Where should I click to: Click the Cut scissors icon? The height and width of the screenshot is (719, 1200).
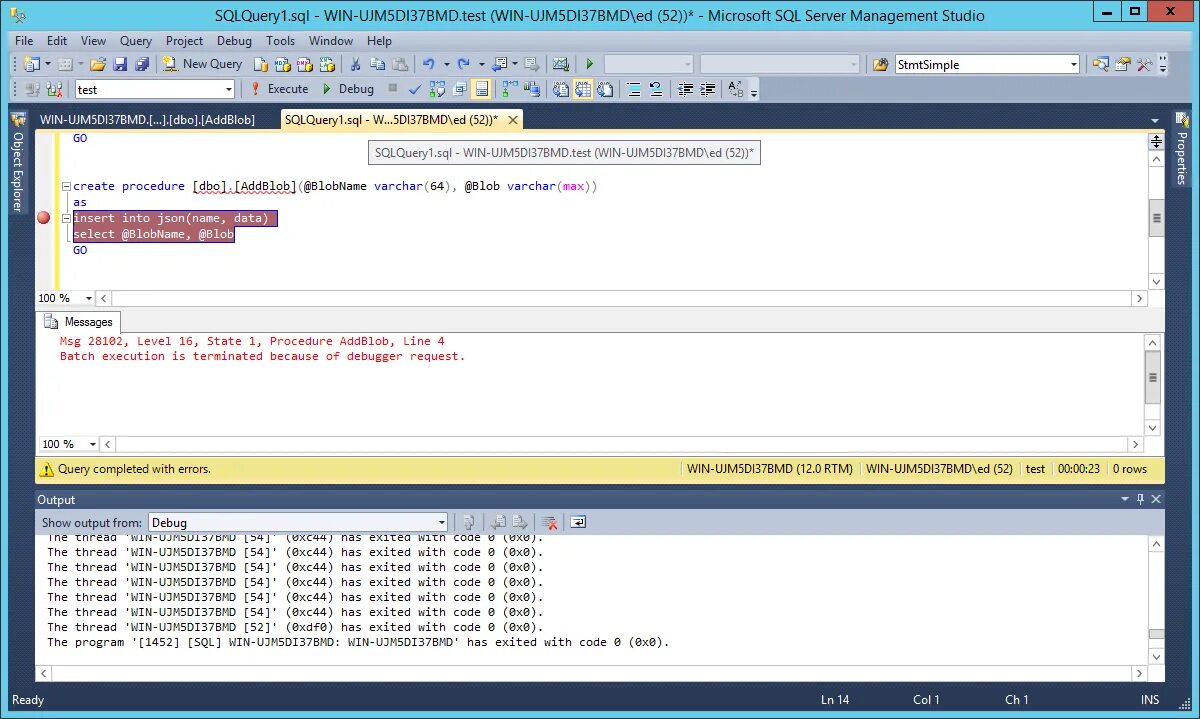355,64
